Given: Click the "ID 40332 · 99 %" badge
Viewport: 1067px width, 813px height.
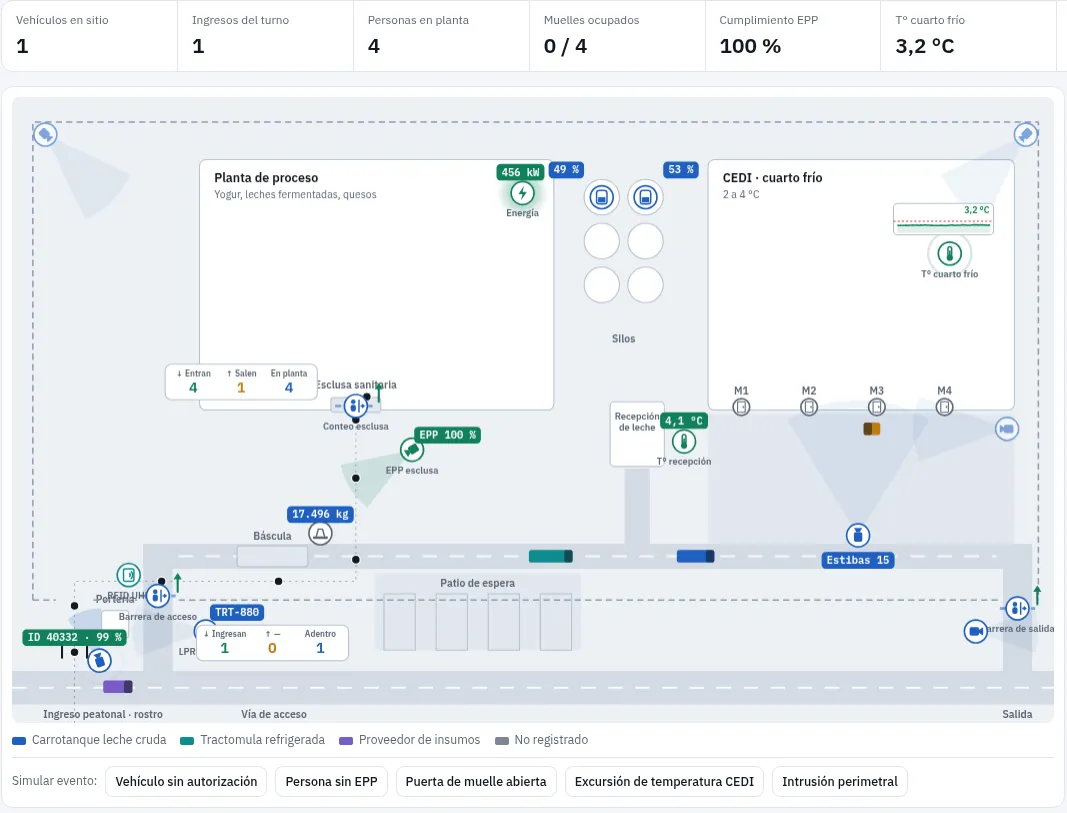Looking at the screenshot, I should pyautogui.click(x=75, y=637).
